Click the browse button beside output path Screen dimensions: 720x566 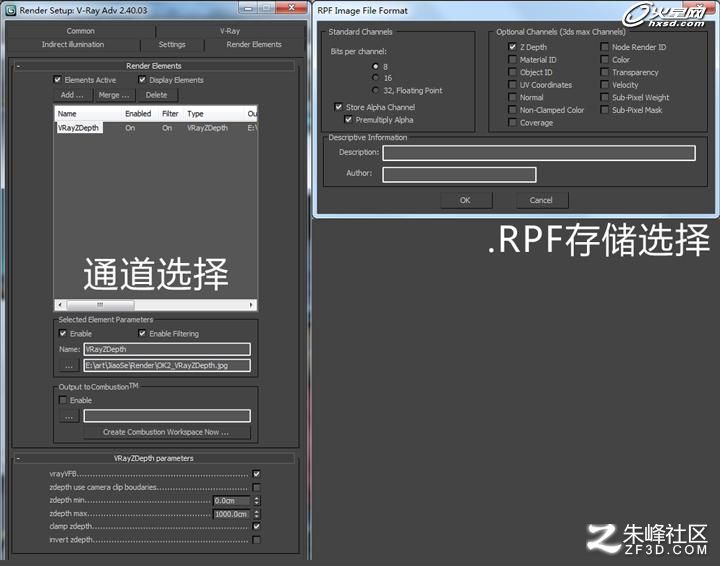click(x=69, y=366)
